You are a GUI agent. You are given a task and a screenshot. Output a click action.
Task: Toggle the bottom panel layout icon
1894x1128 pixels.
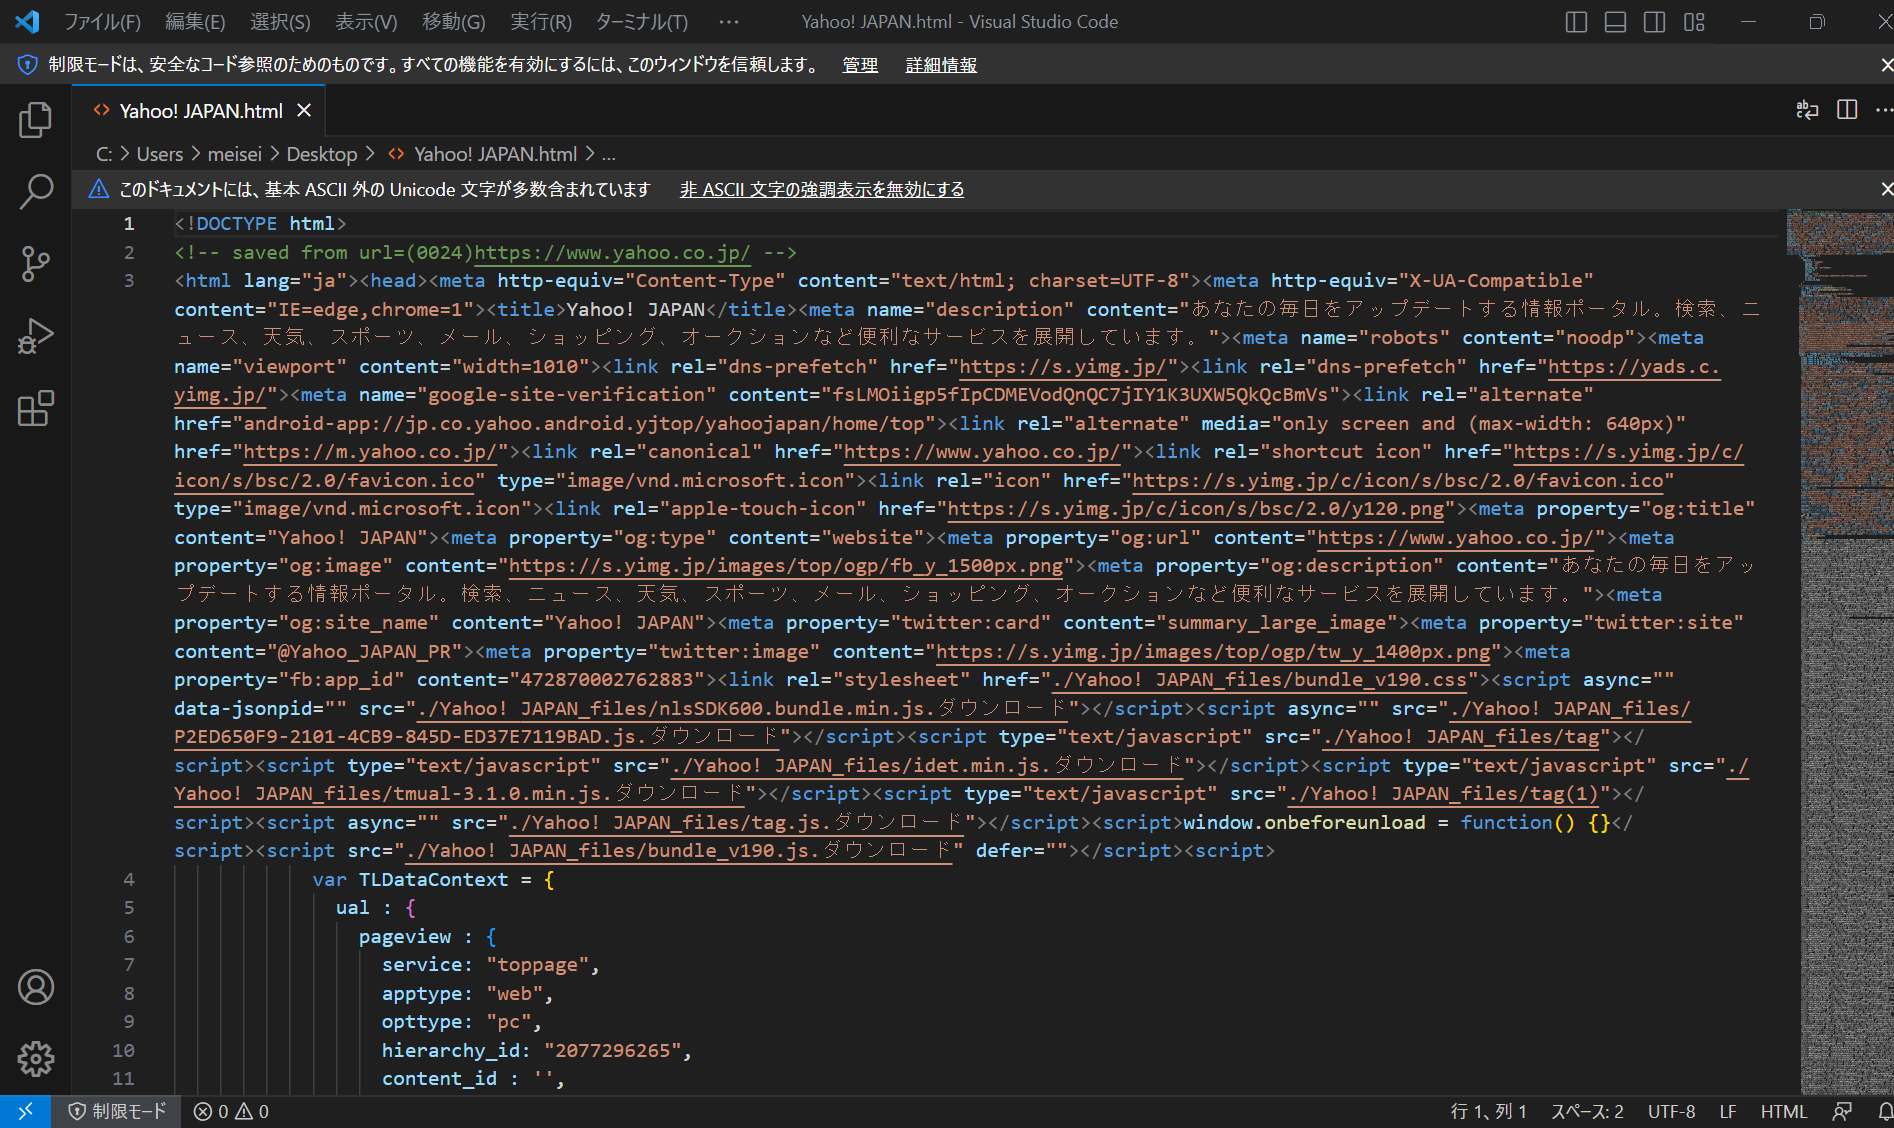1615,22
